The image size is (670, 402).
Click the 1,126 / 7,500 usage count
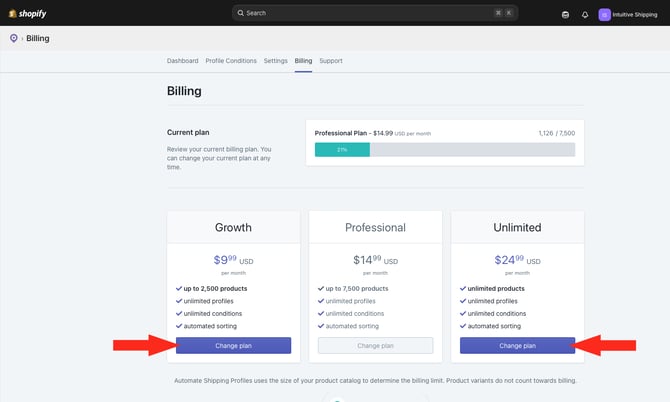coord(557,133)
